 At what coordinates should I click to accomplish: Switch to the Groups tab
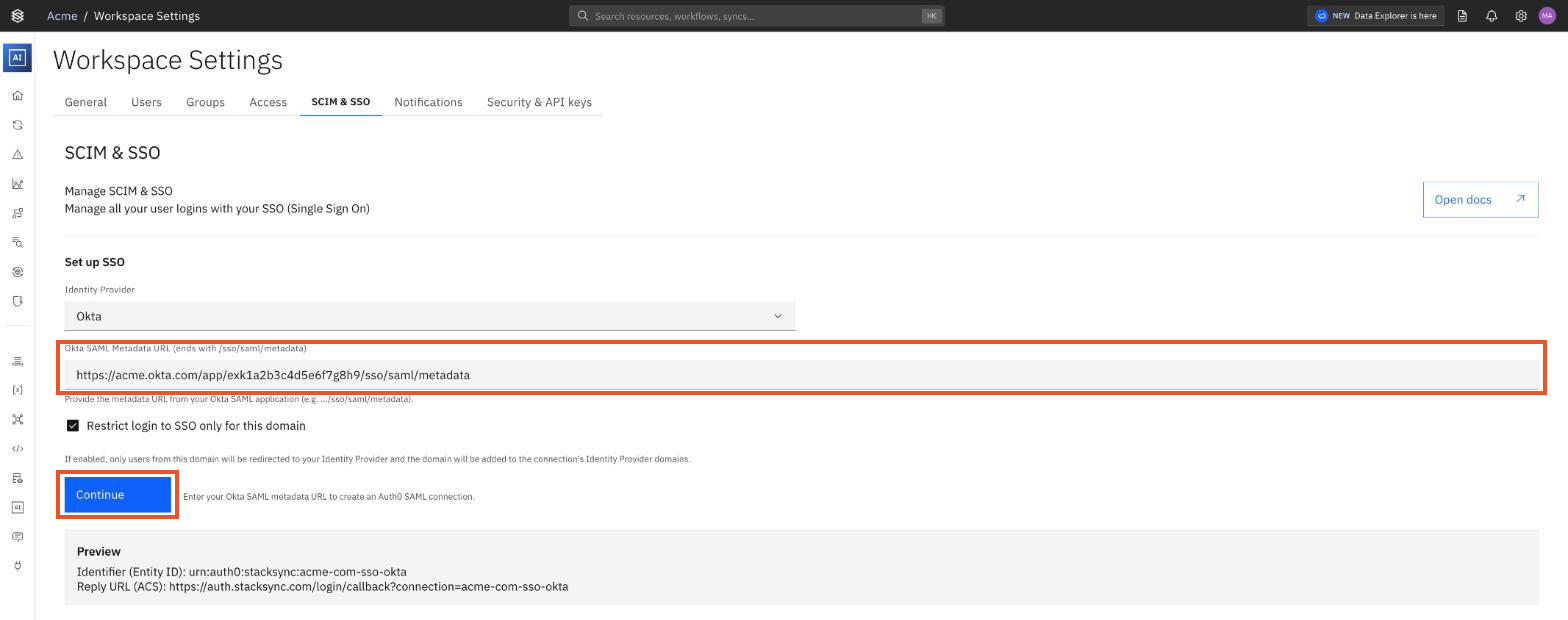tap(205, 102)
